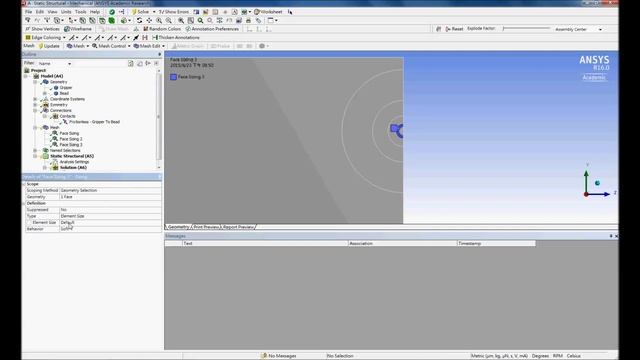Select Named Selections tree item
This screenshot has height=360, width=640.
tap(65, 151)
